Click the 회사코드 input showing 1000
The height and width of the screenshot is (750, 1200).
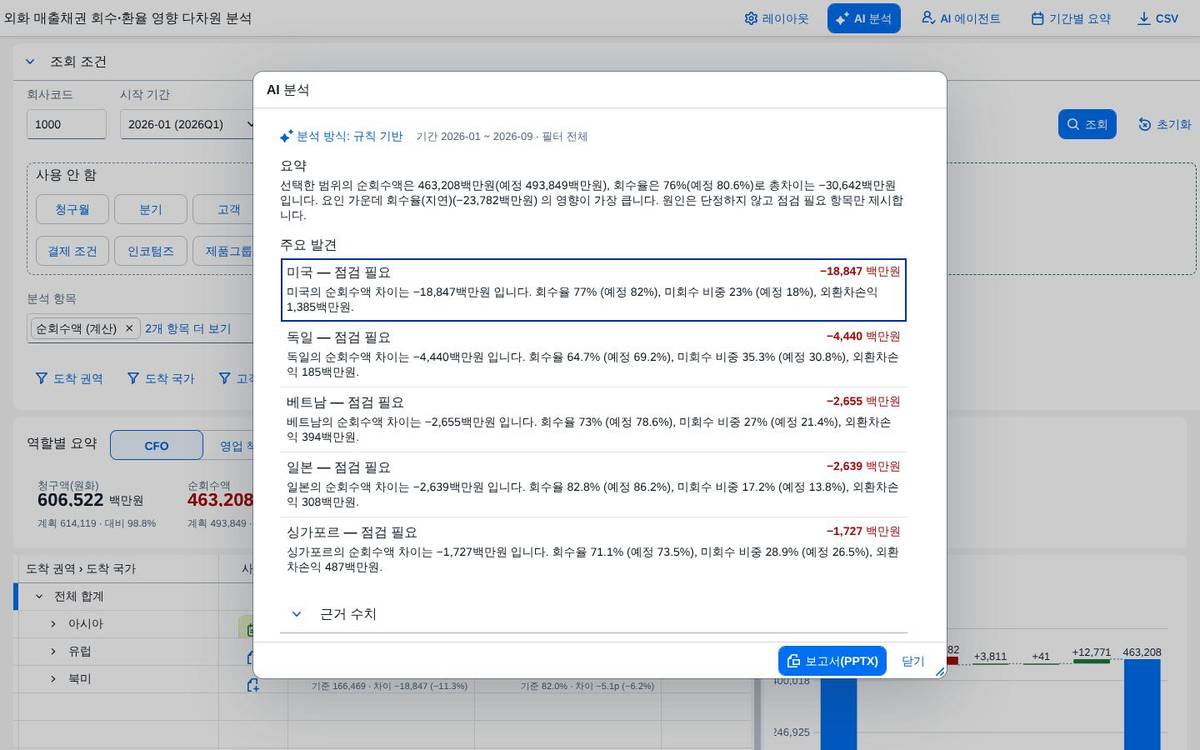(x=66, y=124)
